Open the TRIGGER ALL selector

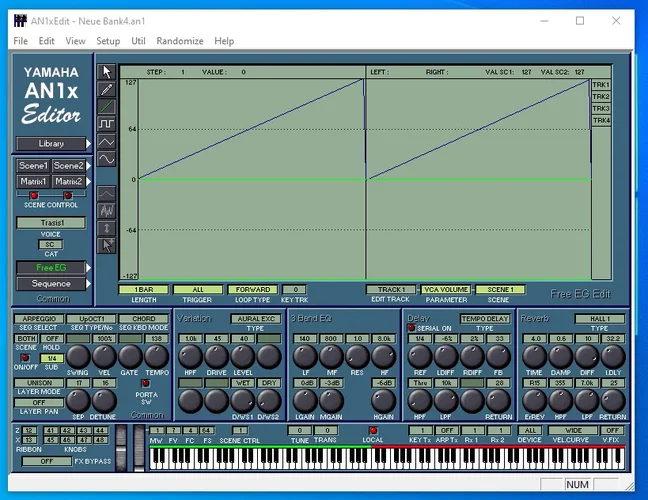tap(198, 290)
